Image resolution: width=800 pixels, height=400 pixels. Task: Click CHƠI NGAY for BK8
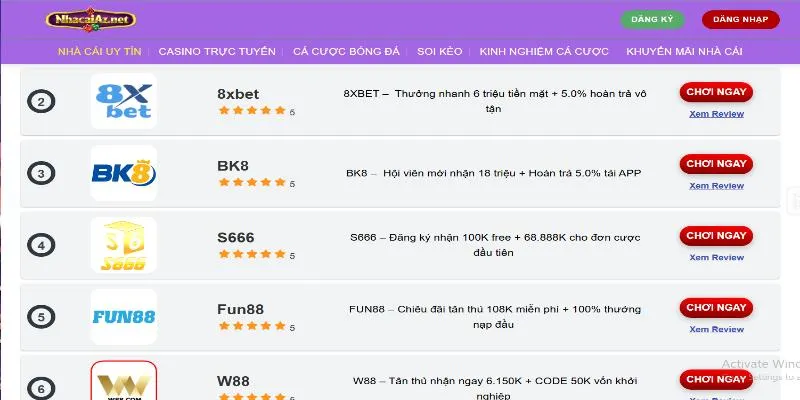716,164
